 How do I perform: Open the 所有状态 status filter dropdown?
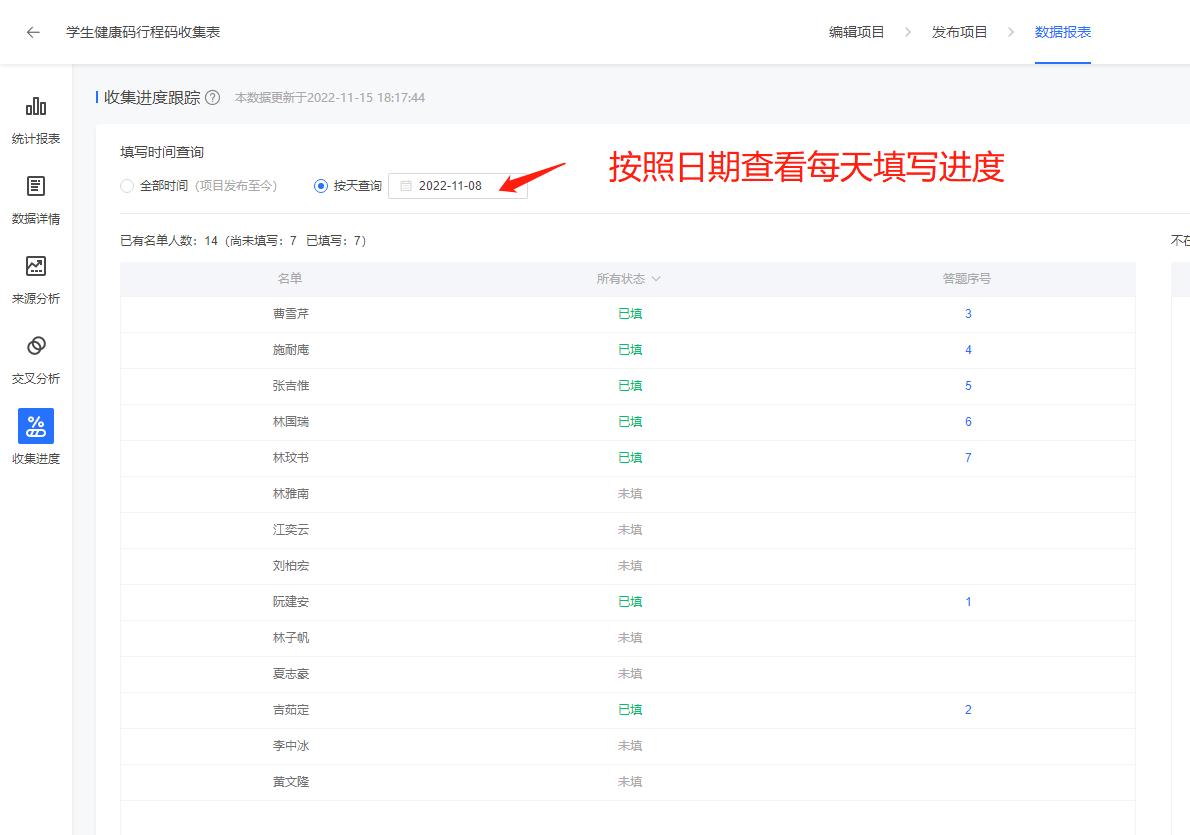tap(628, 279)
